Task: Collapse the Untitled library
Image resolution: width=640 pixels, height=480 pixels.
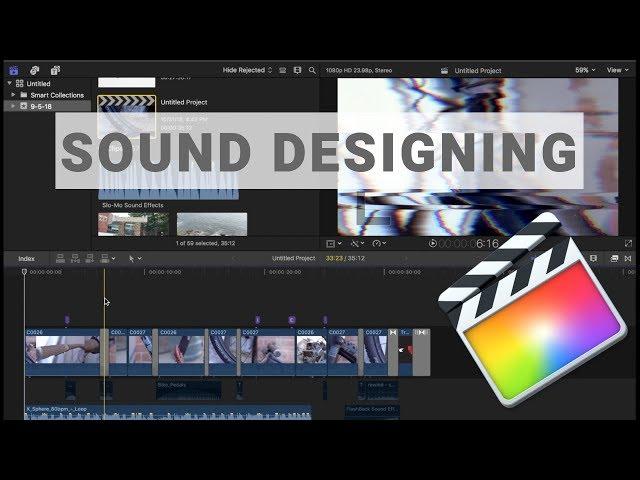Action: pos(9,83)
